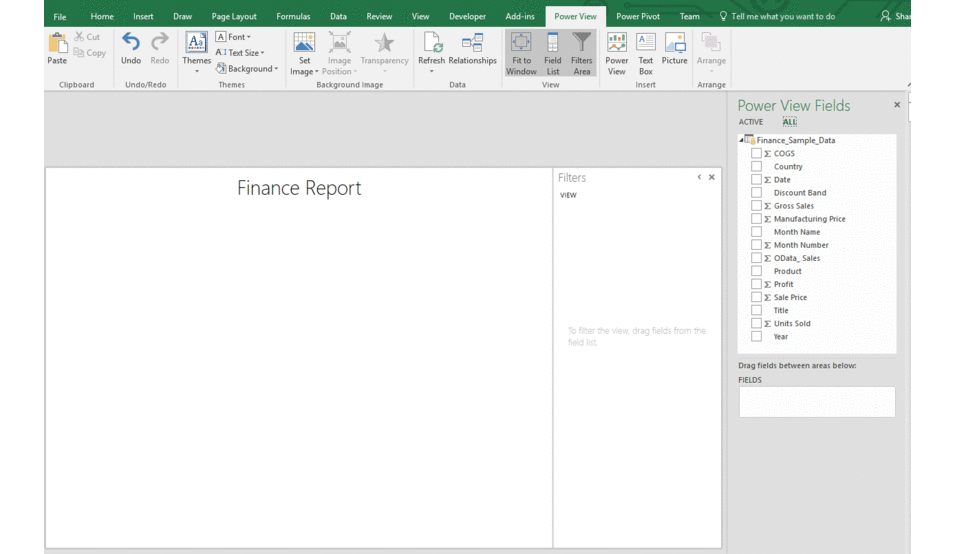954x554 pixels.
Task: Select the OData_ Sales field name
Action: pyautogui.click(x=796, y=258)
